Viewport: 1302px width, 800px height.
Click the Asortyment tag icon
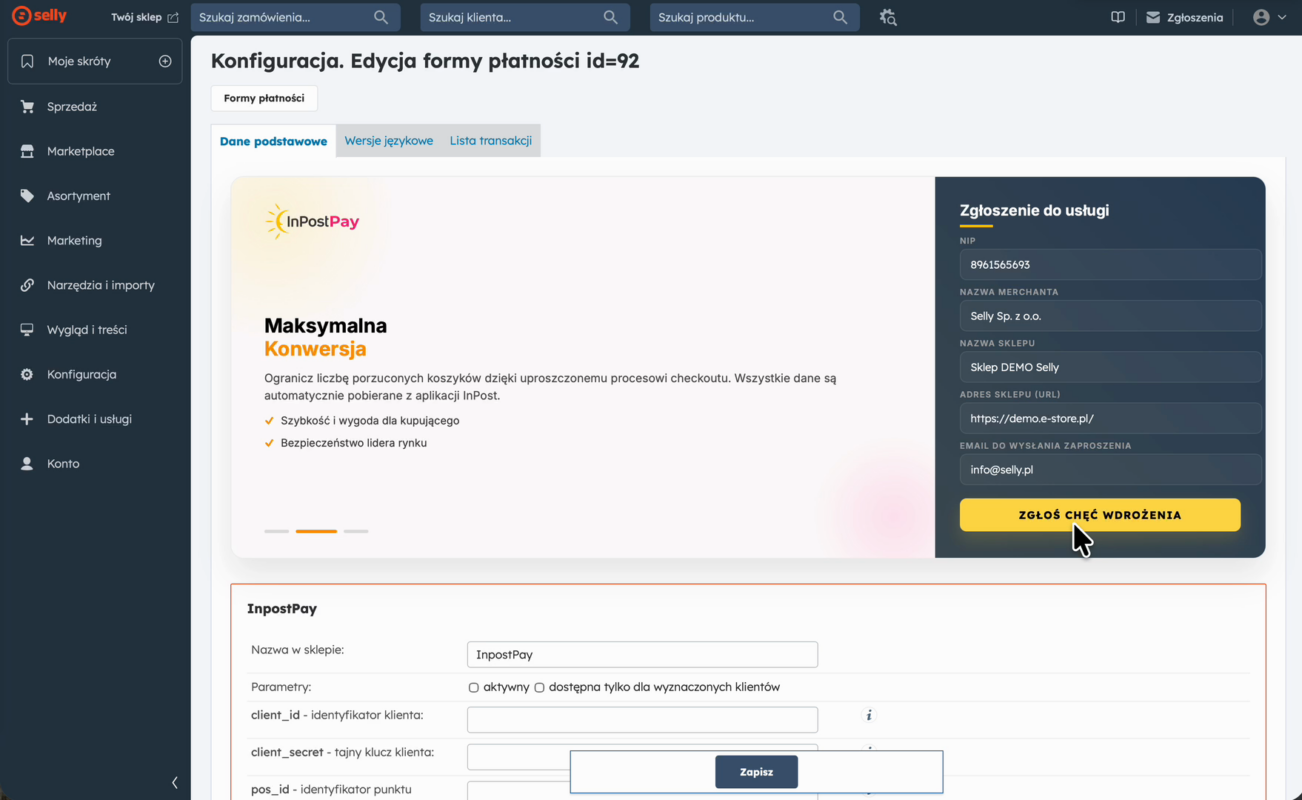pos(27,196)
